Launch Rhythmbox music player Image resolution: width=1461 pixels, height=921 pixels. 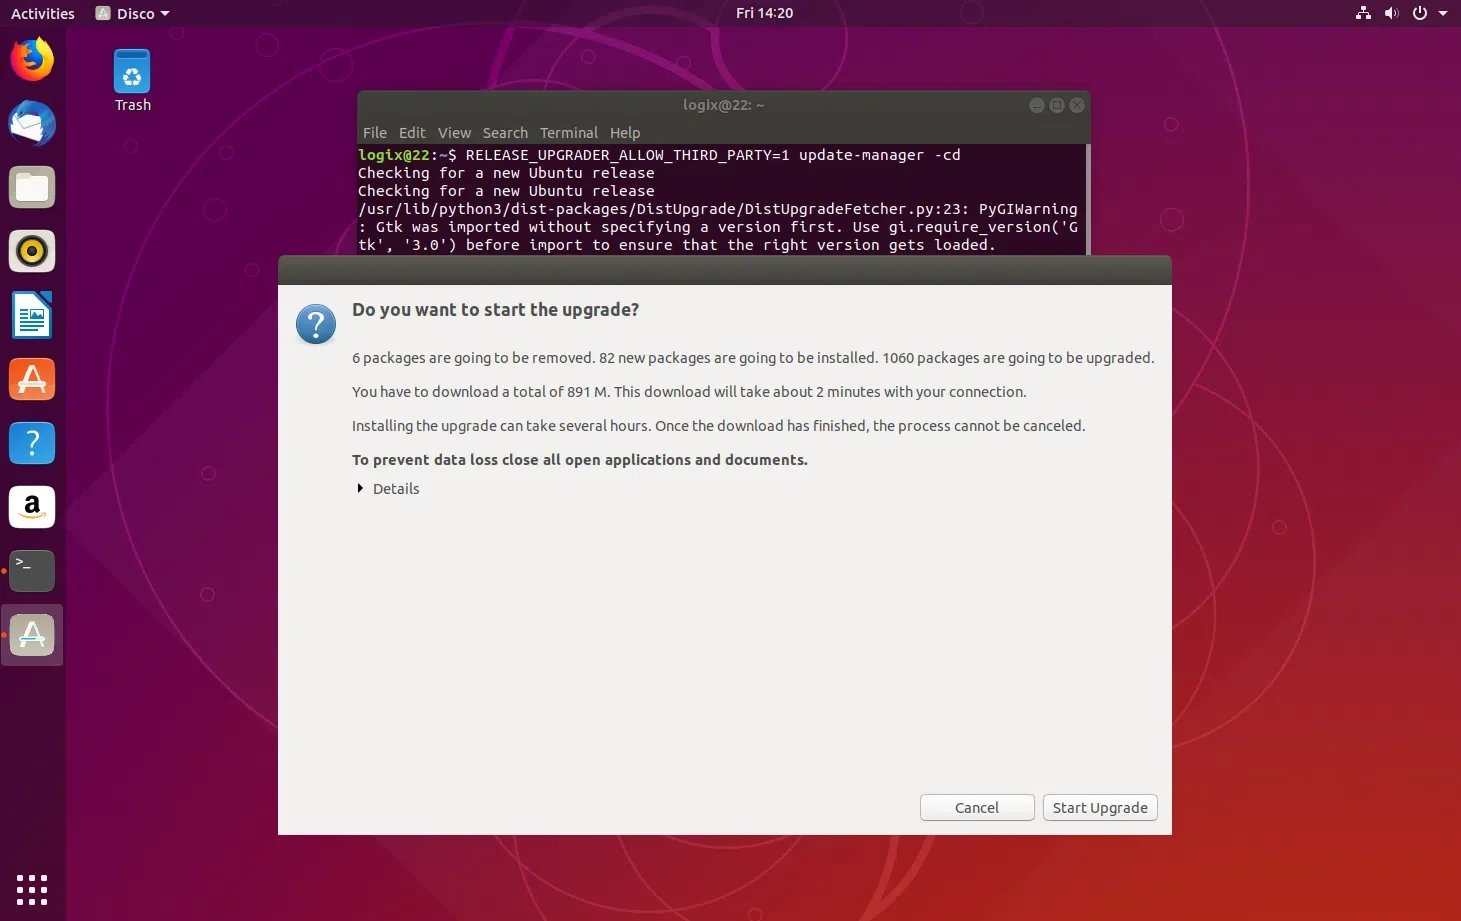[32, 251]
